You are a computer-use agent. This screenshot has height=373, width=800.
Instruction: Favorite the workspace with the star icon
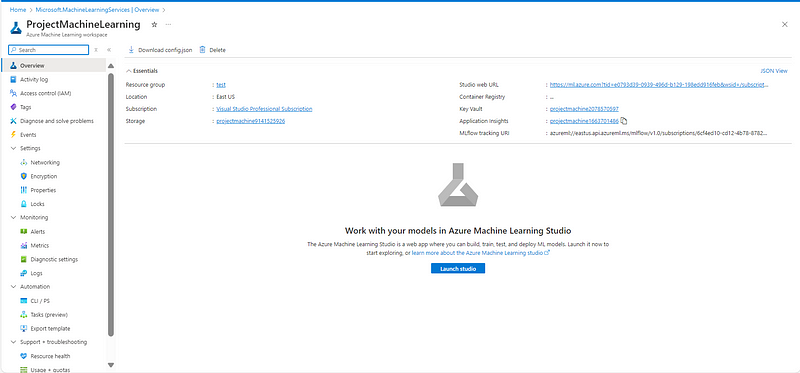[155, 24]
